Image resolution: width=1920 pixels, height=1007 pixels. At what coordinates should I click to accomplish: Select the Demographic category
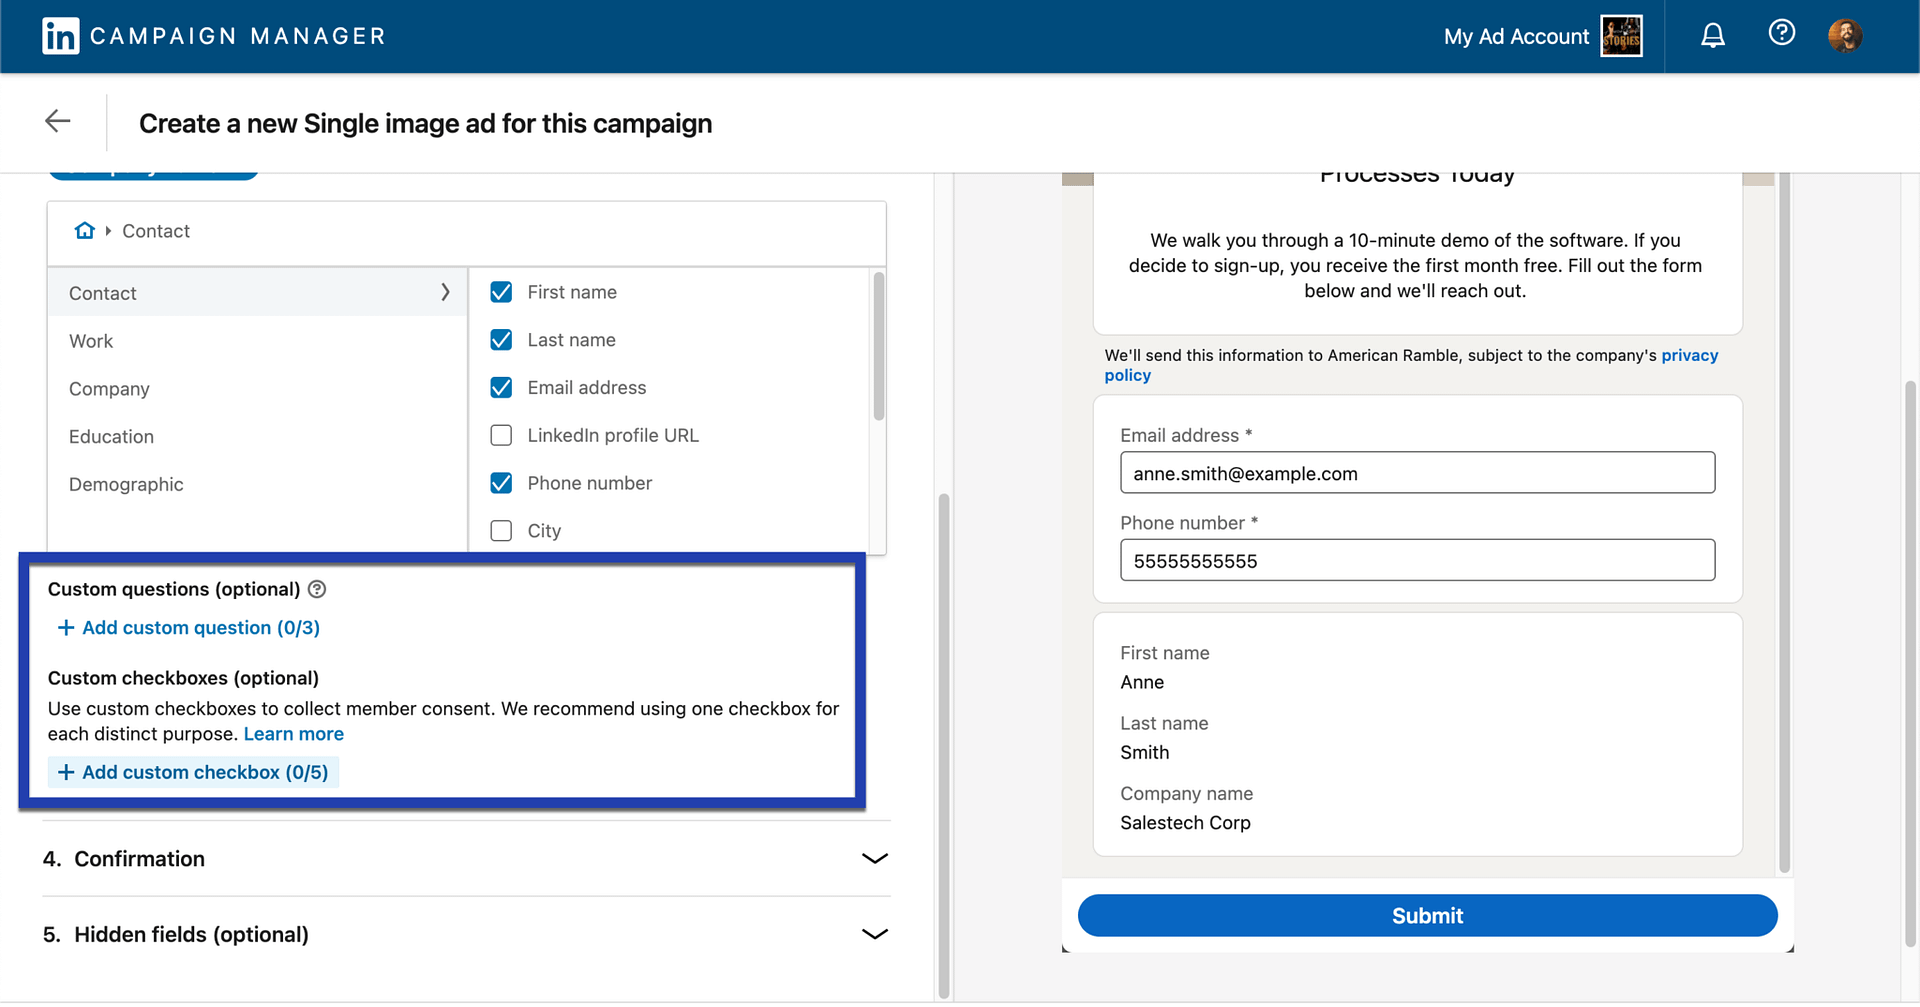(258, 485)
